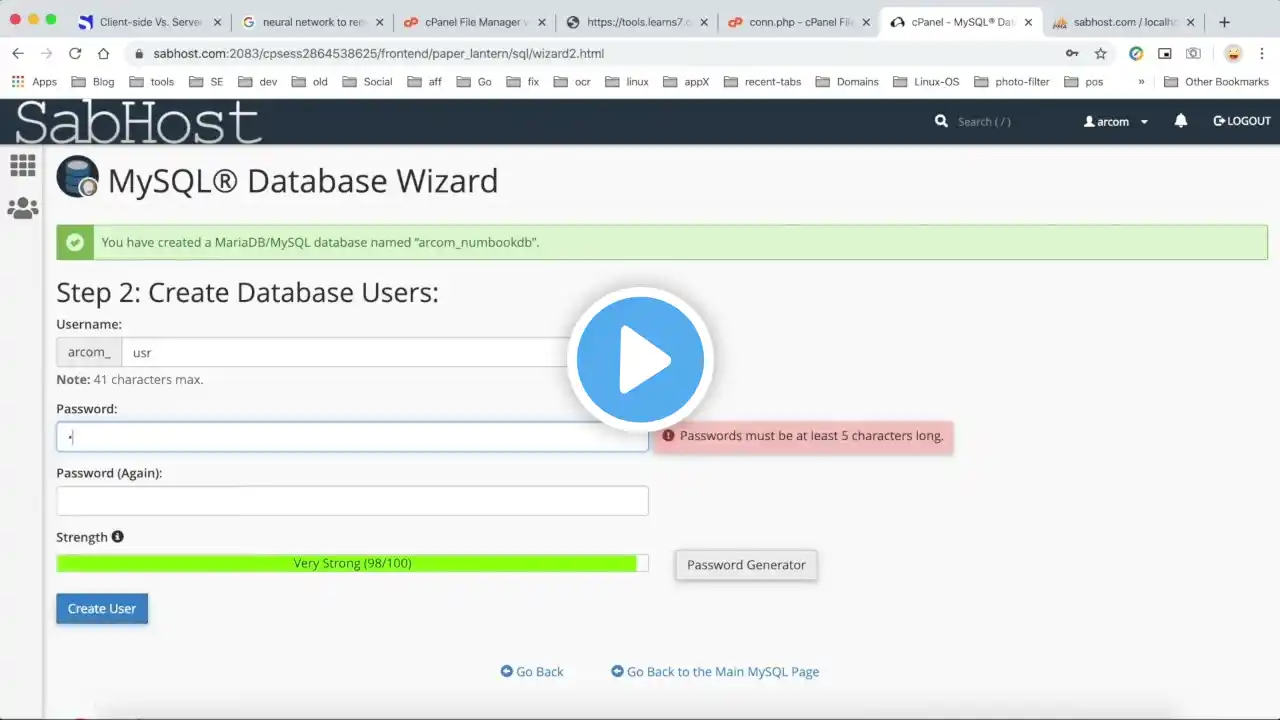Screen dimensions: 1280x720
Task: Open the arcom user dropdown menu
Action: (1116, 121)
